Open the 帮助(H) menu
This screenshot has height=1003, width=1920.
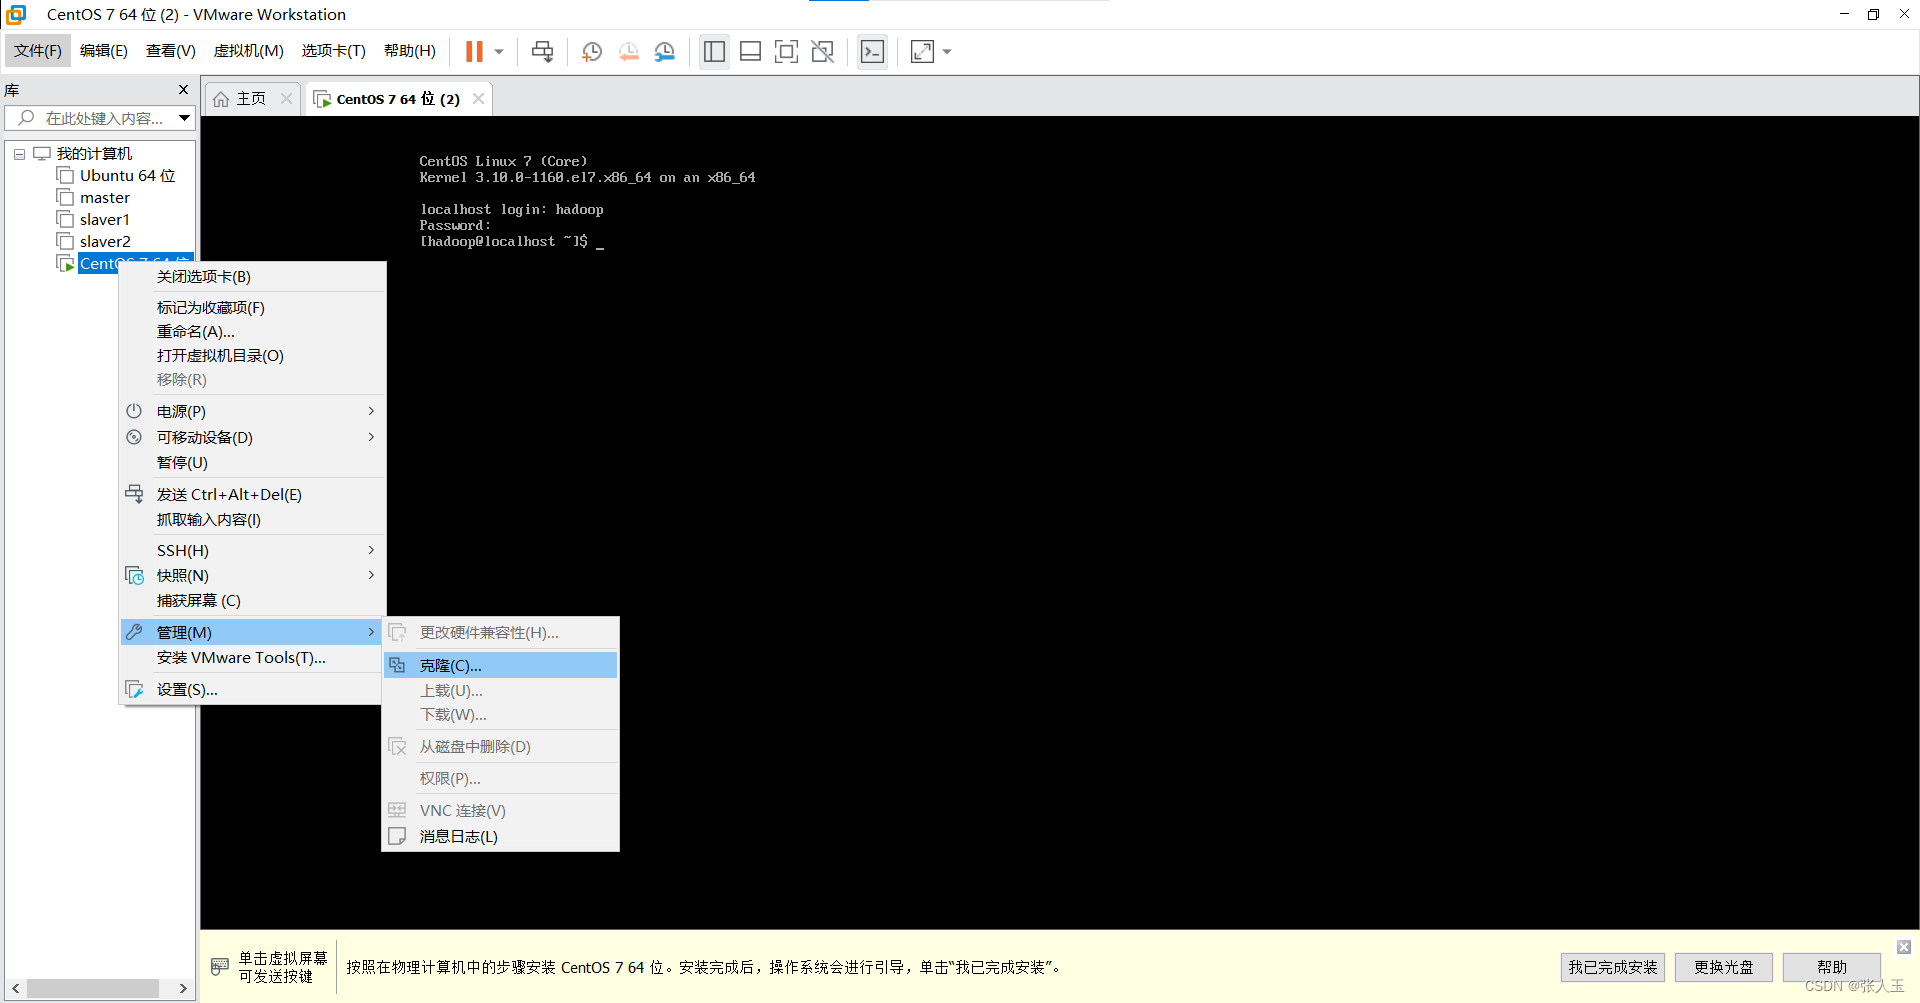[x=410, y=51]
